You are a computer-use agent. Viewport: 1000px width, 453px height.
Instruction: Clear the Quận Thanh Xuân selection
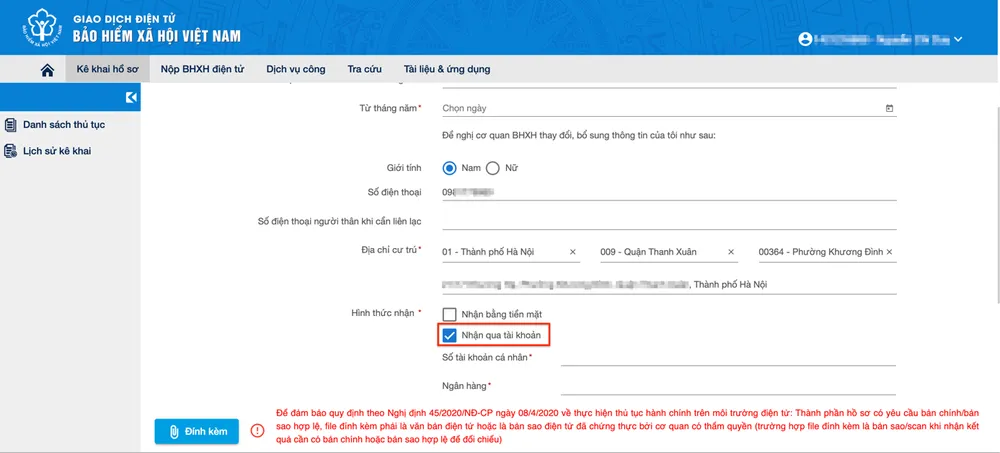point(731,252)
